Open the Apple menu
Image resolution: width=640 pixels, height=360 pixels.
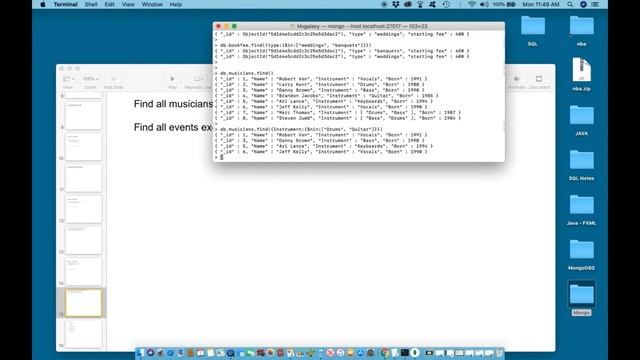point(43,4)
